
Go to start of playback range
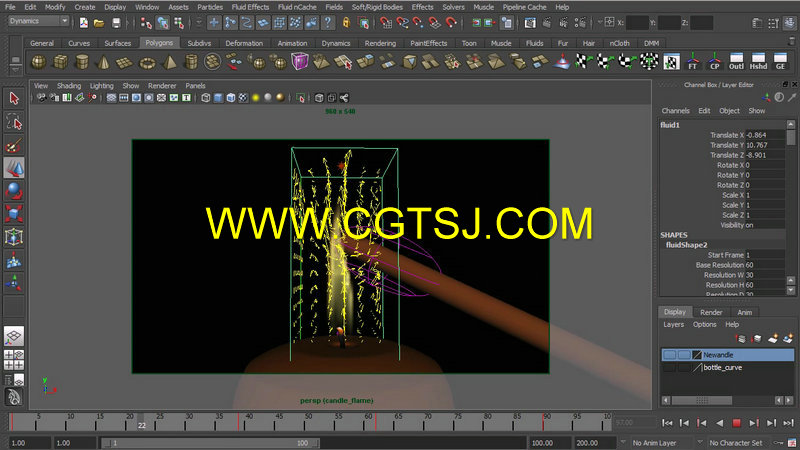667,423
